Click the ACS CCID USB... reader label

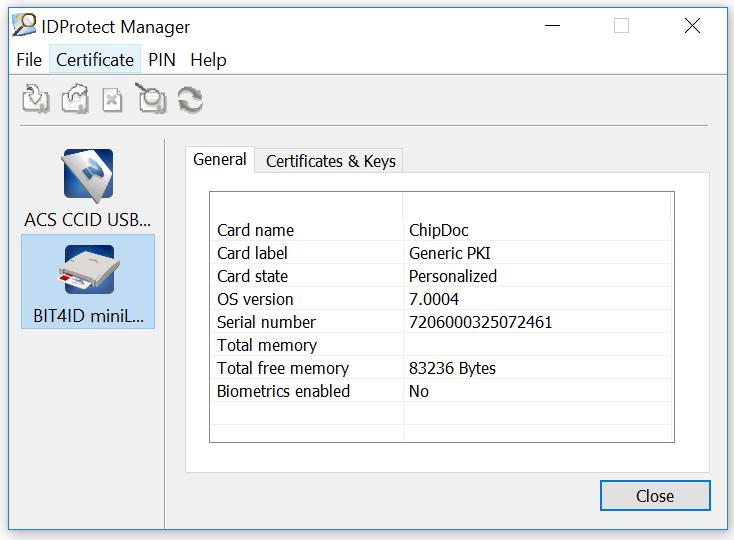click(88, 219)
